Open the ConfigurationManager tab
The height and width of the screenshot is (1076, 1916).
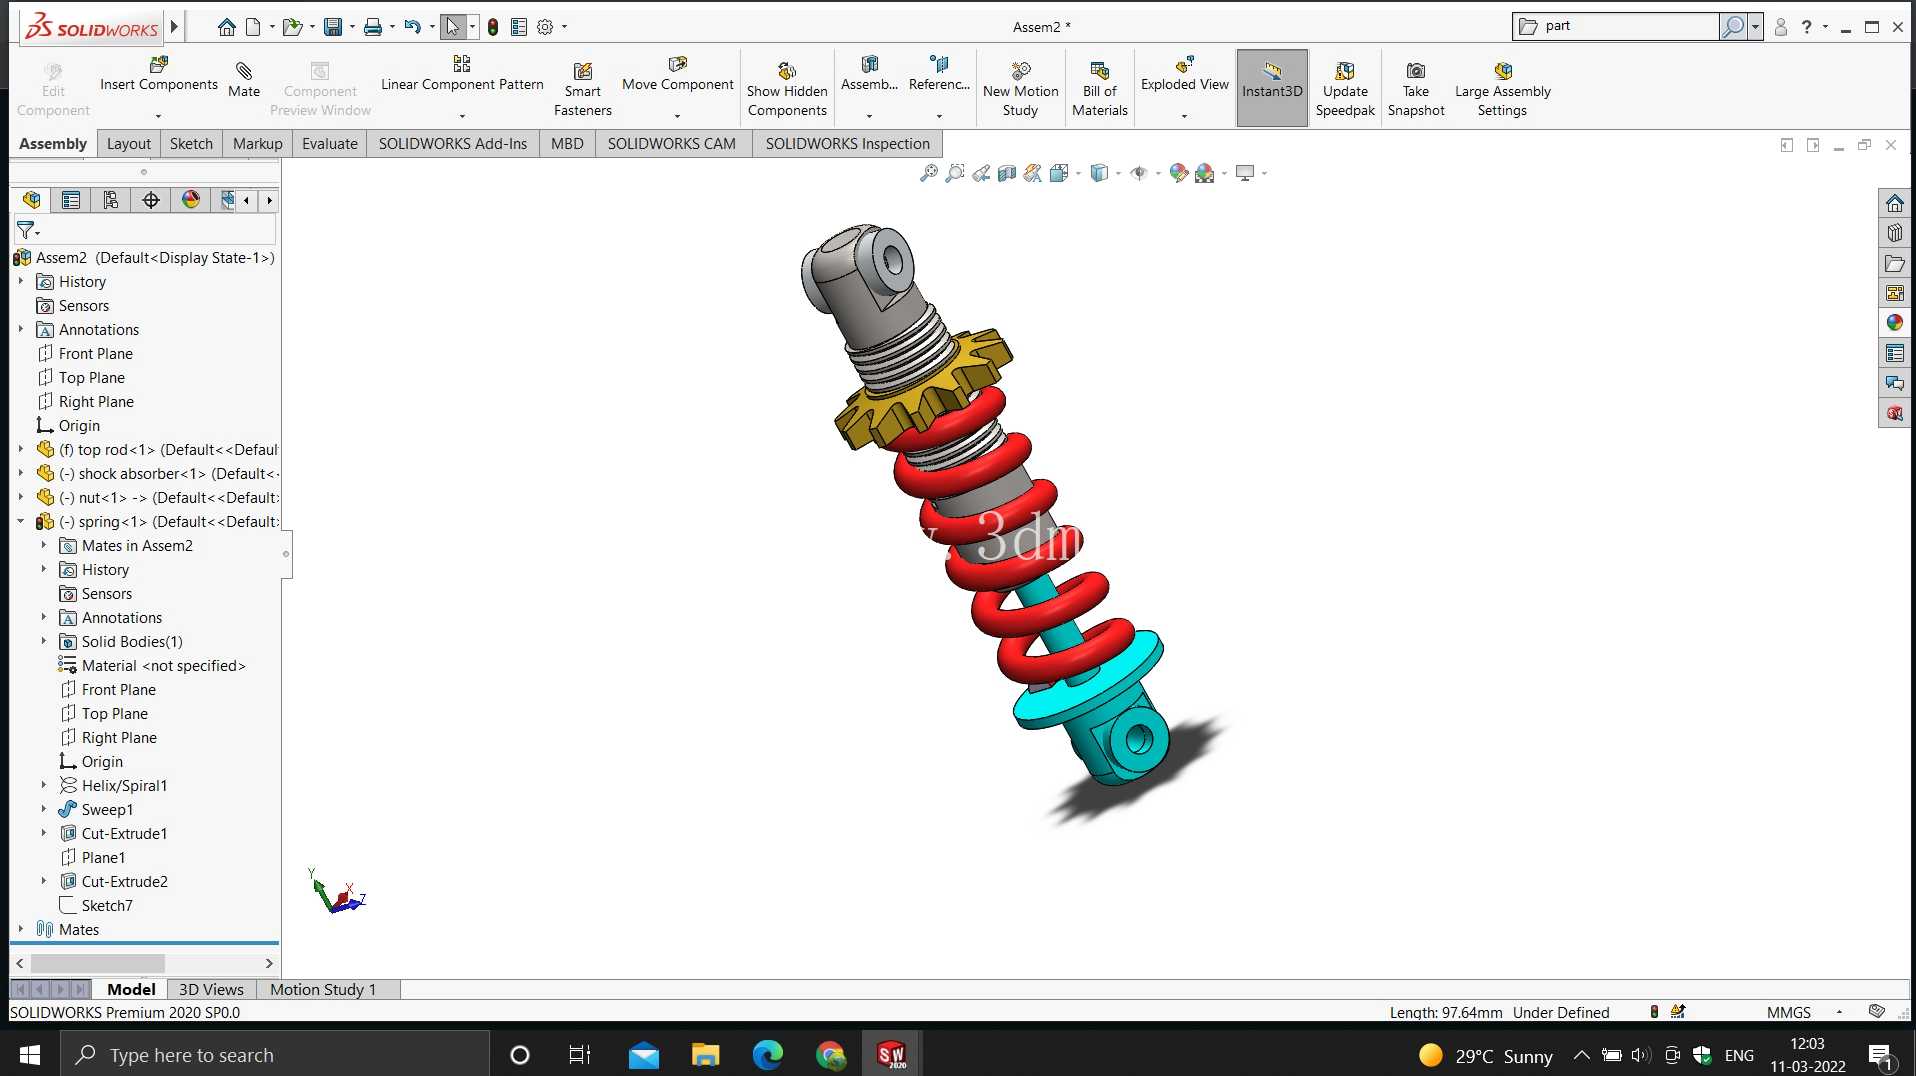[x=111, y=200]
